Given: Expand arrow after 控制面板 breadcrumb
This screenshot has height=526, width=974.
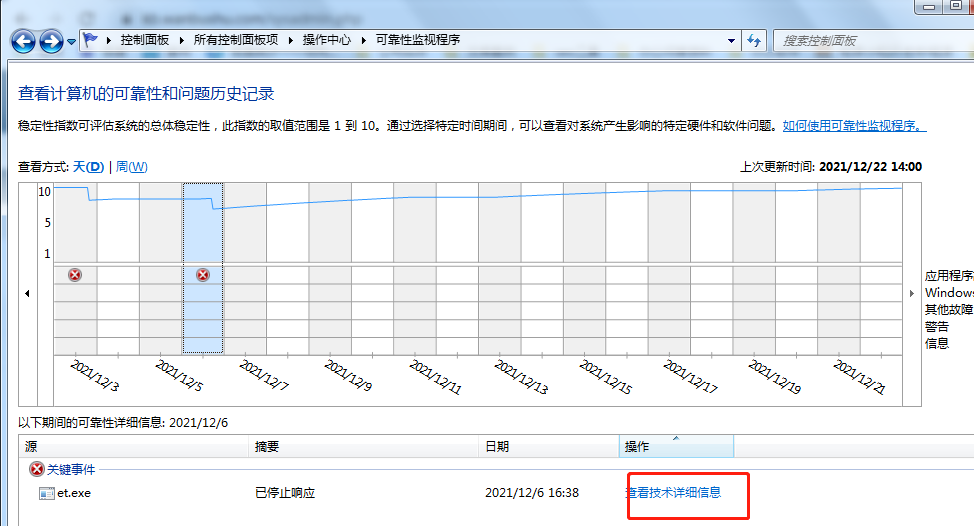Looking at the screenshot, I should pyautogui.click(x=181, y=40).
